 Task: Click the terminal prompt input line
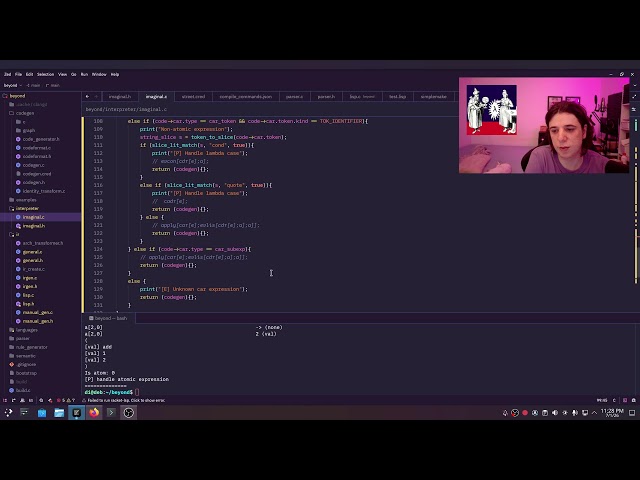coord(137,392)
